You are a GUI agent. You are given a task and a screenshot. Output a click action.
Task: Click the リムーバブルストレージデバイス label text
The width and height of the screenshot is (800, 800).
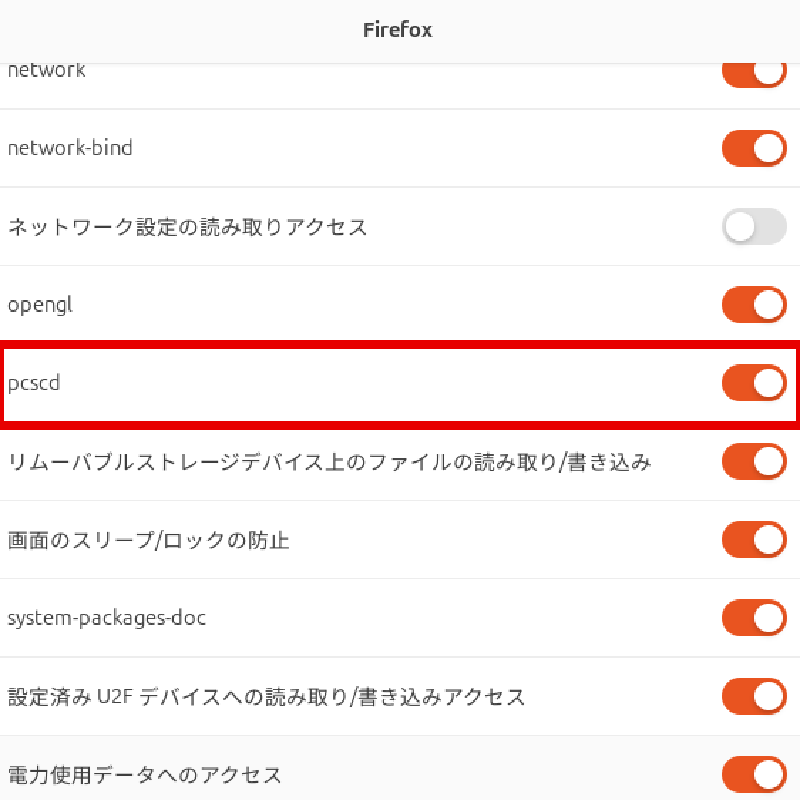tap(329, 462)
